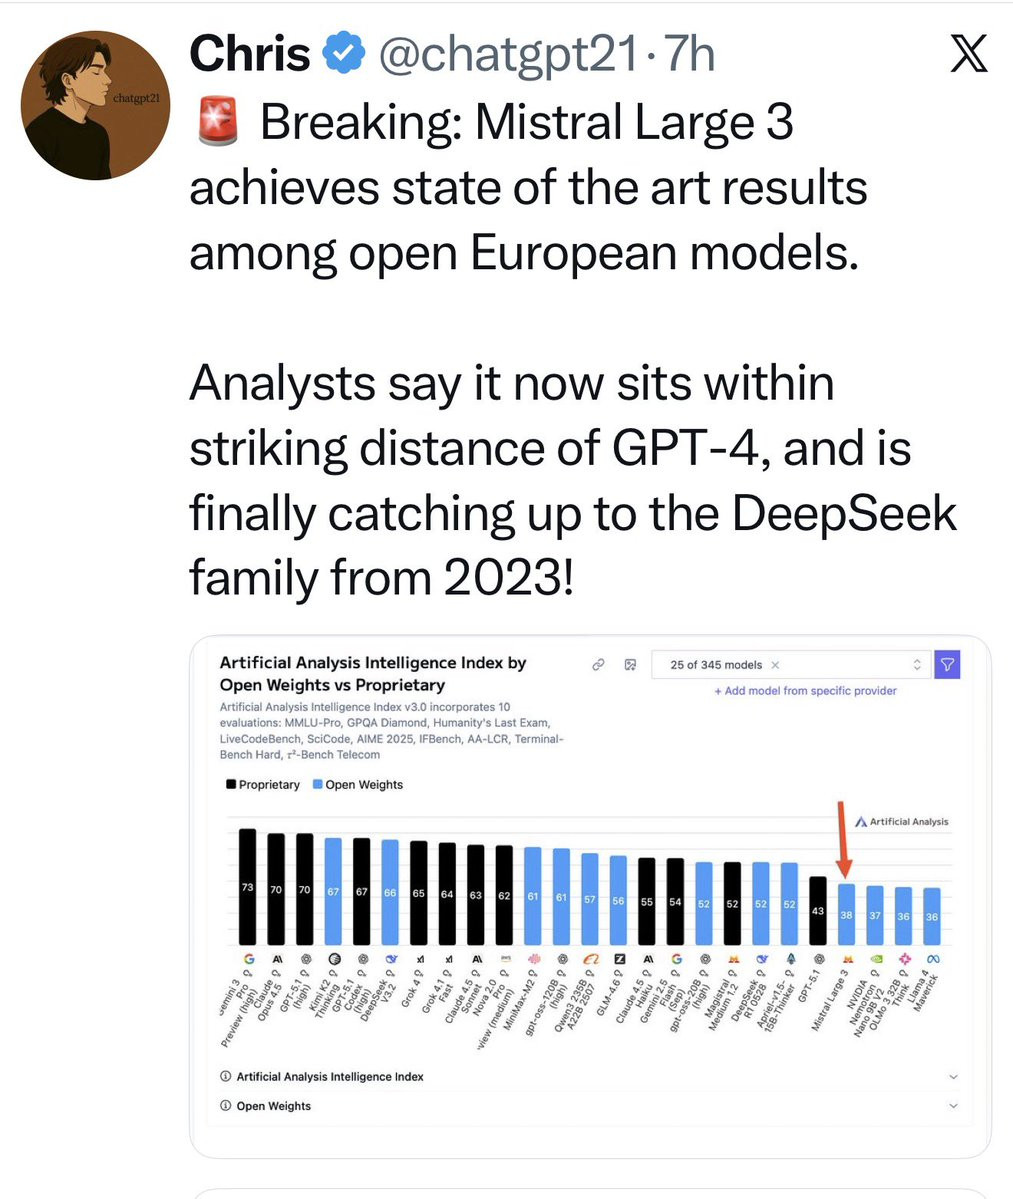Click the GPT-5.1 bar scoring 43
This screenshot has width=1013, height=1199.
[818, 911]
